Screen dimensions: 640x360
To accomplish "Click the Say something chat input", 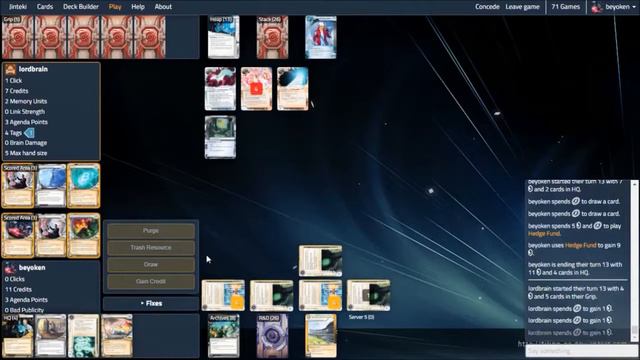I will pyautogui.click(x=582, y=351).
